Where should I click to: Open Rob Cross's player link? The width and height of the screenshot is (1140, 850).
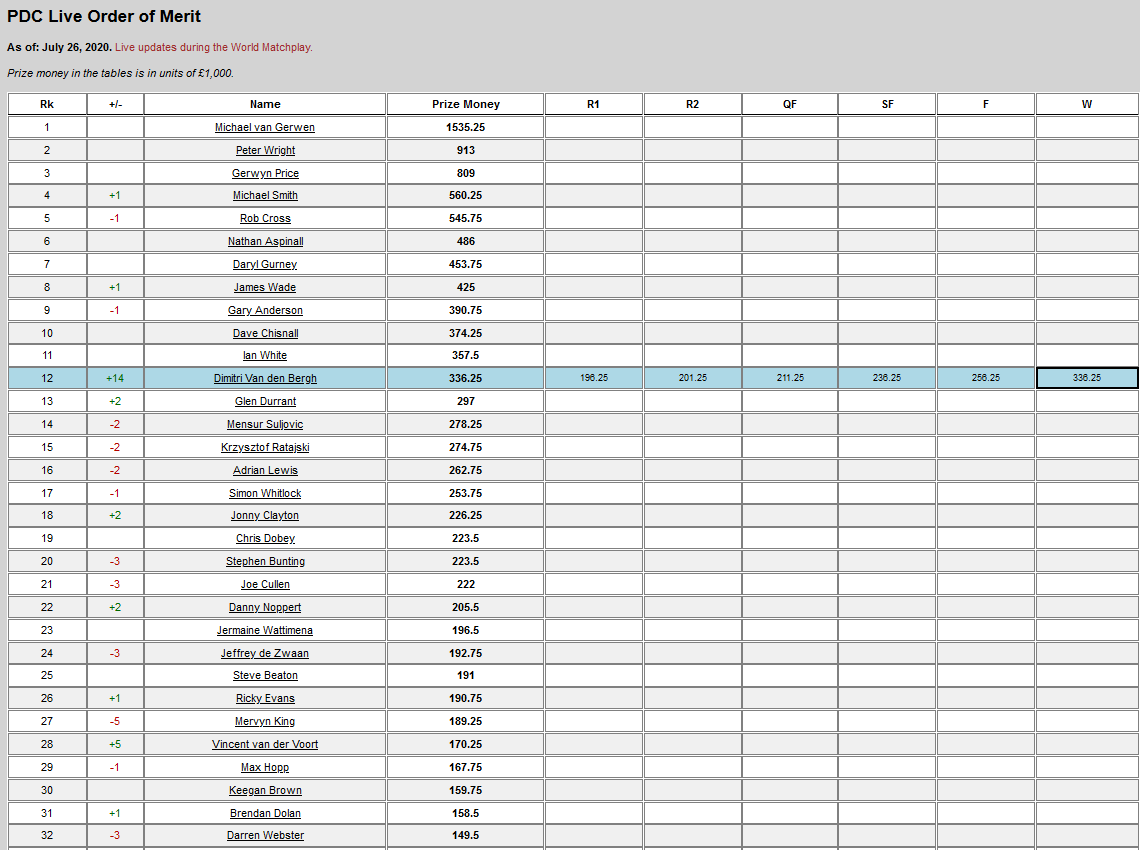tap(265, 218)
